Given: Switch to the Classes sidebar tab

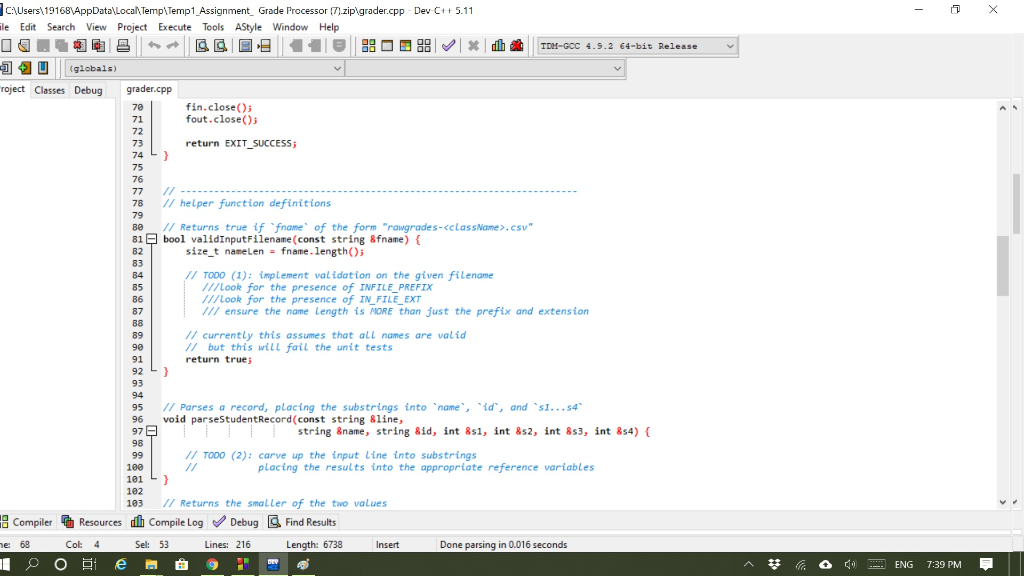Looking at the screenshot, I should (50, 90).
